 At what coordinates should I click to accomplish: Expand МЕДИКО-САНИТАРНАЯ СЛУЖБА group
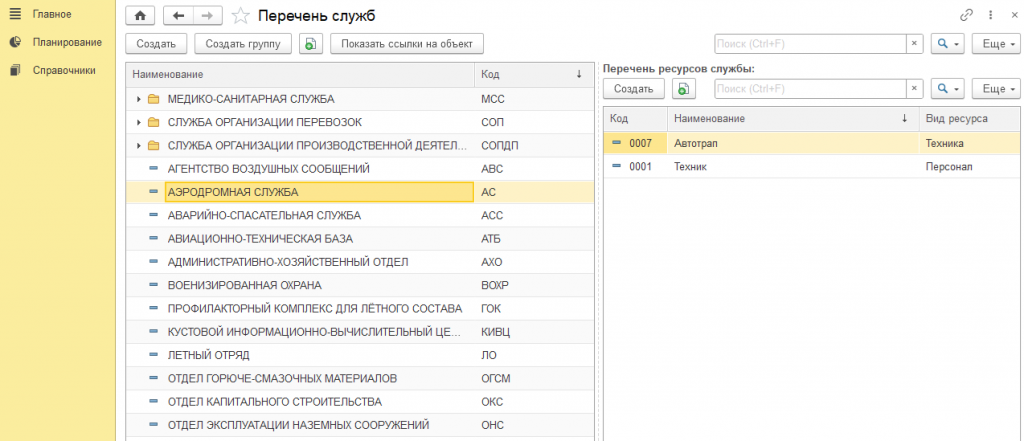138,99
